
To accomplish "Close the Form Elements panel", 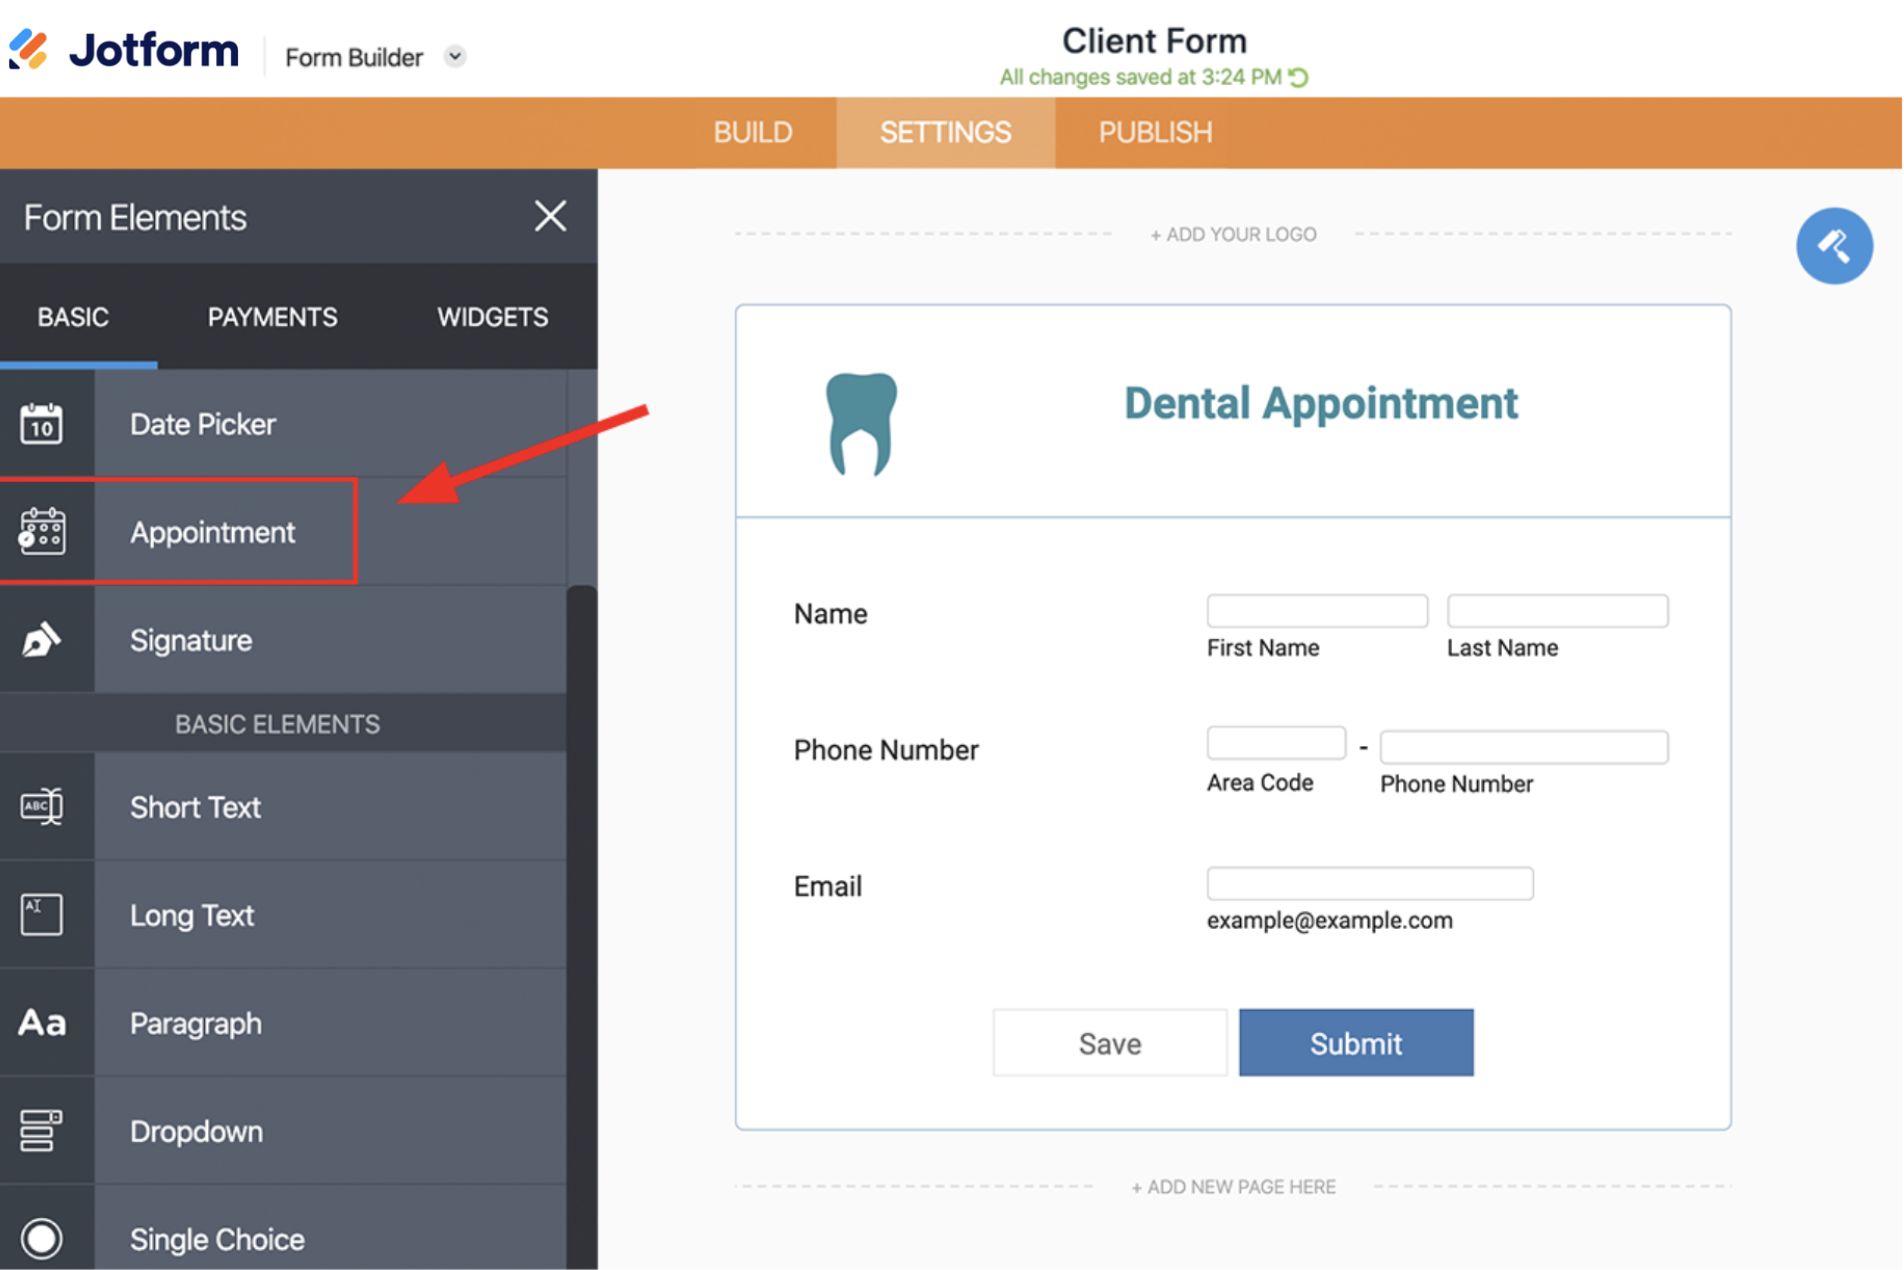I will tap(550, 216).
